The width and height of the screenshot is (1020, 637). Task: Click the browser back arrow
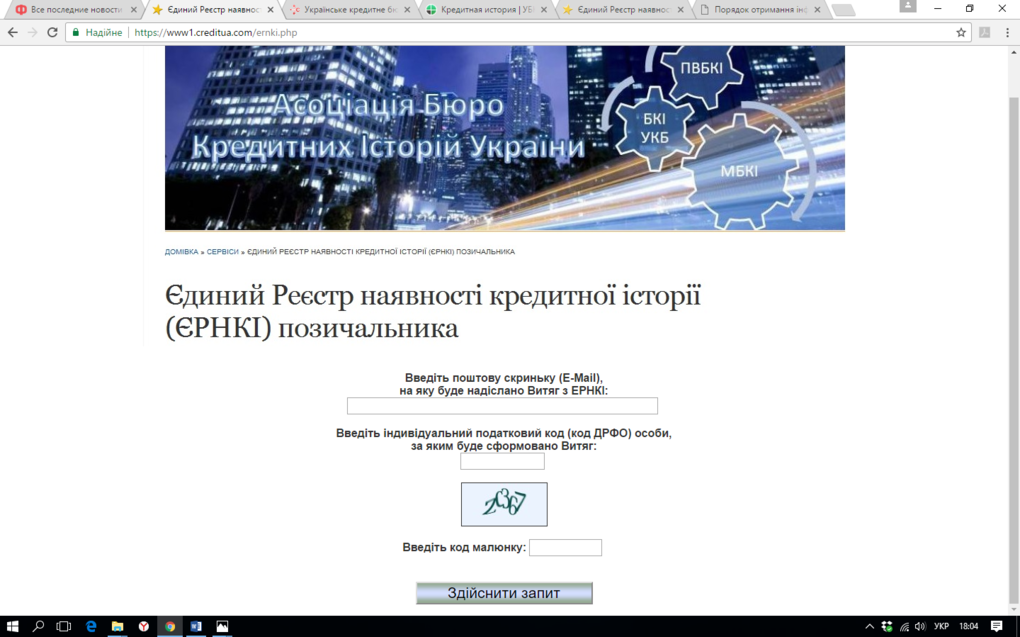click(x=13, y=32)
